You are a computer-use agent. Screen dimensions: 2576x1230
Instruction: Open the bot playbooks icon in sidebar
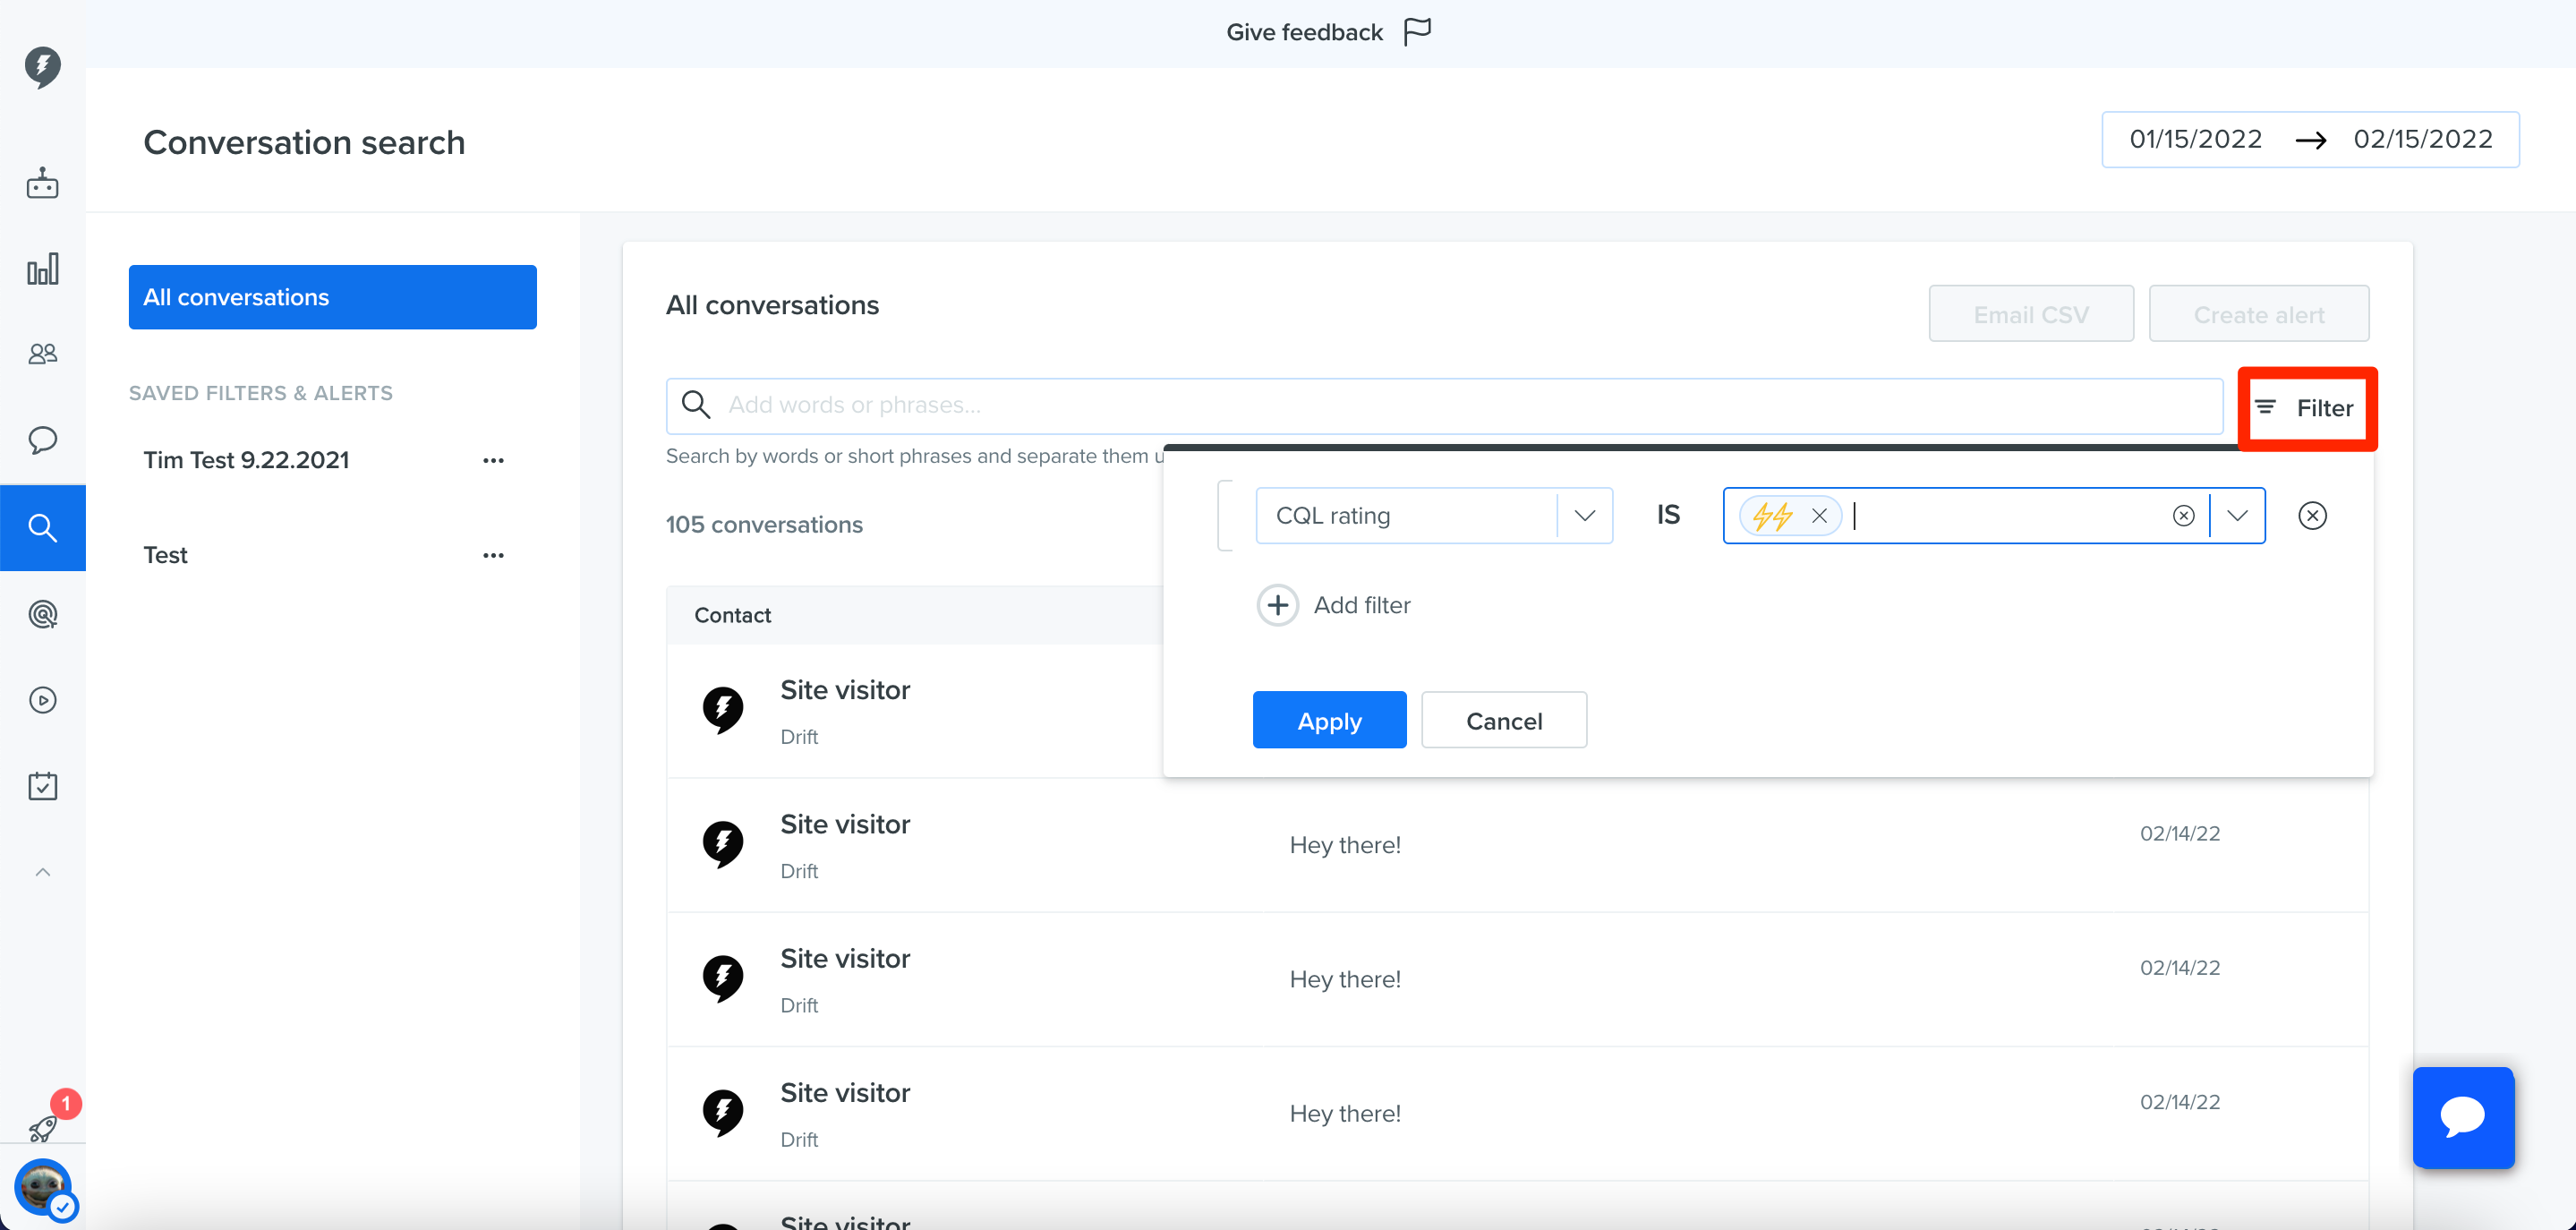pos(42,183)
